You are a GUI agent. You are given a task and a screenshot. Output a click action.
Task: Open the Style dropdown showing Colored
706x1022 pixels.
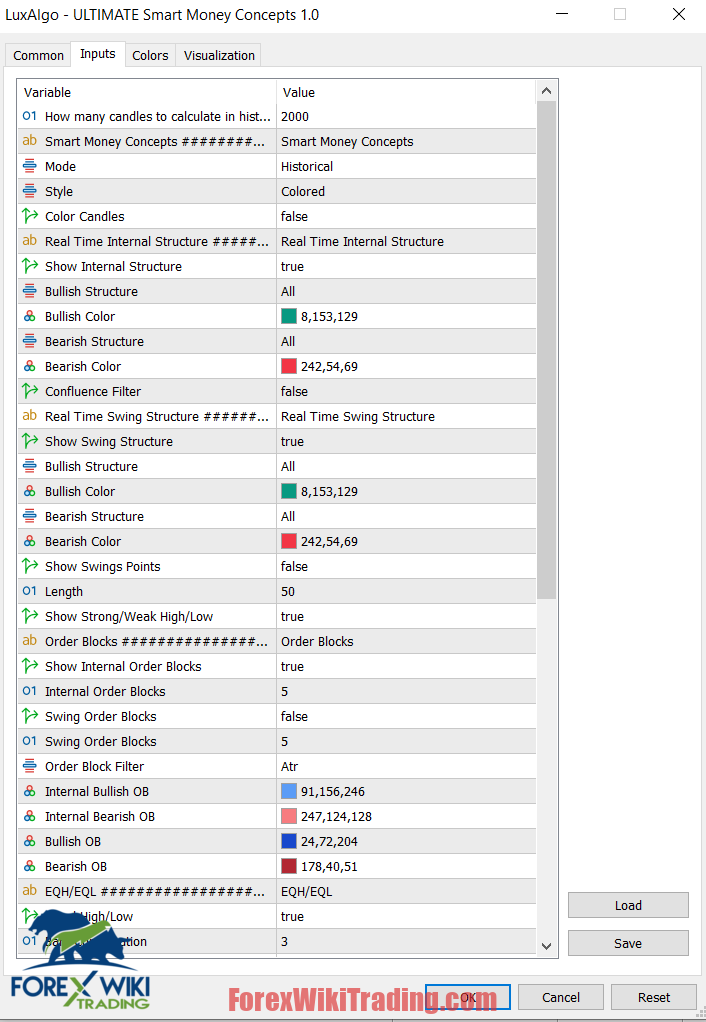pos(406,192)
